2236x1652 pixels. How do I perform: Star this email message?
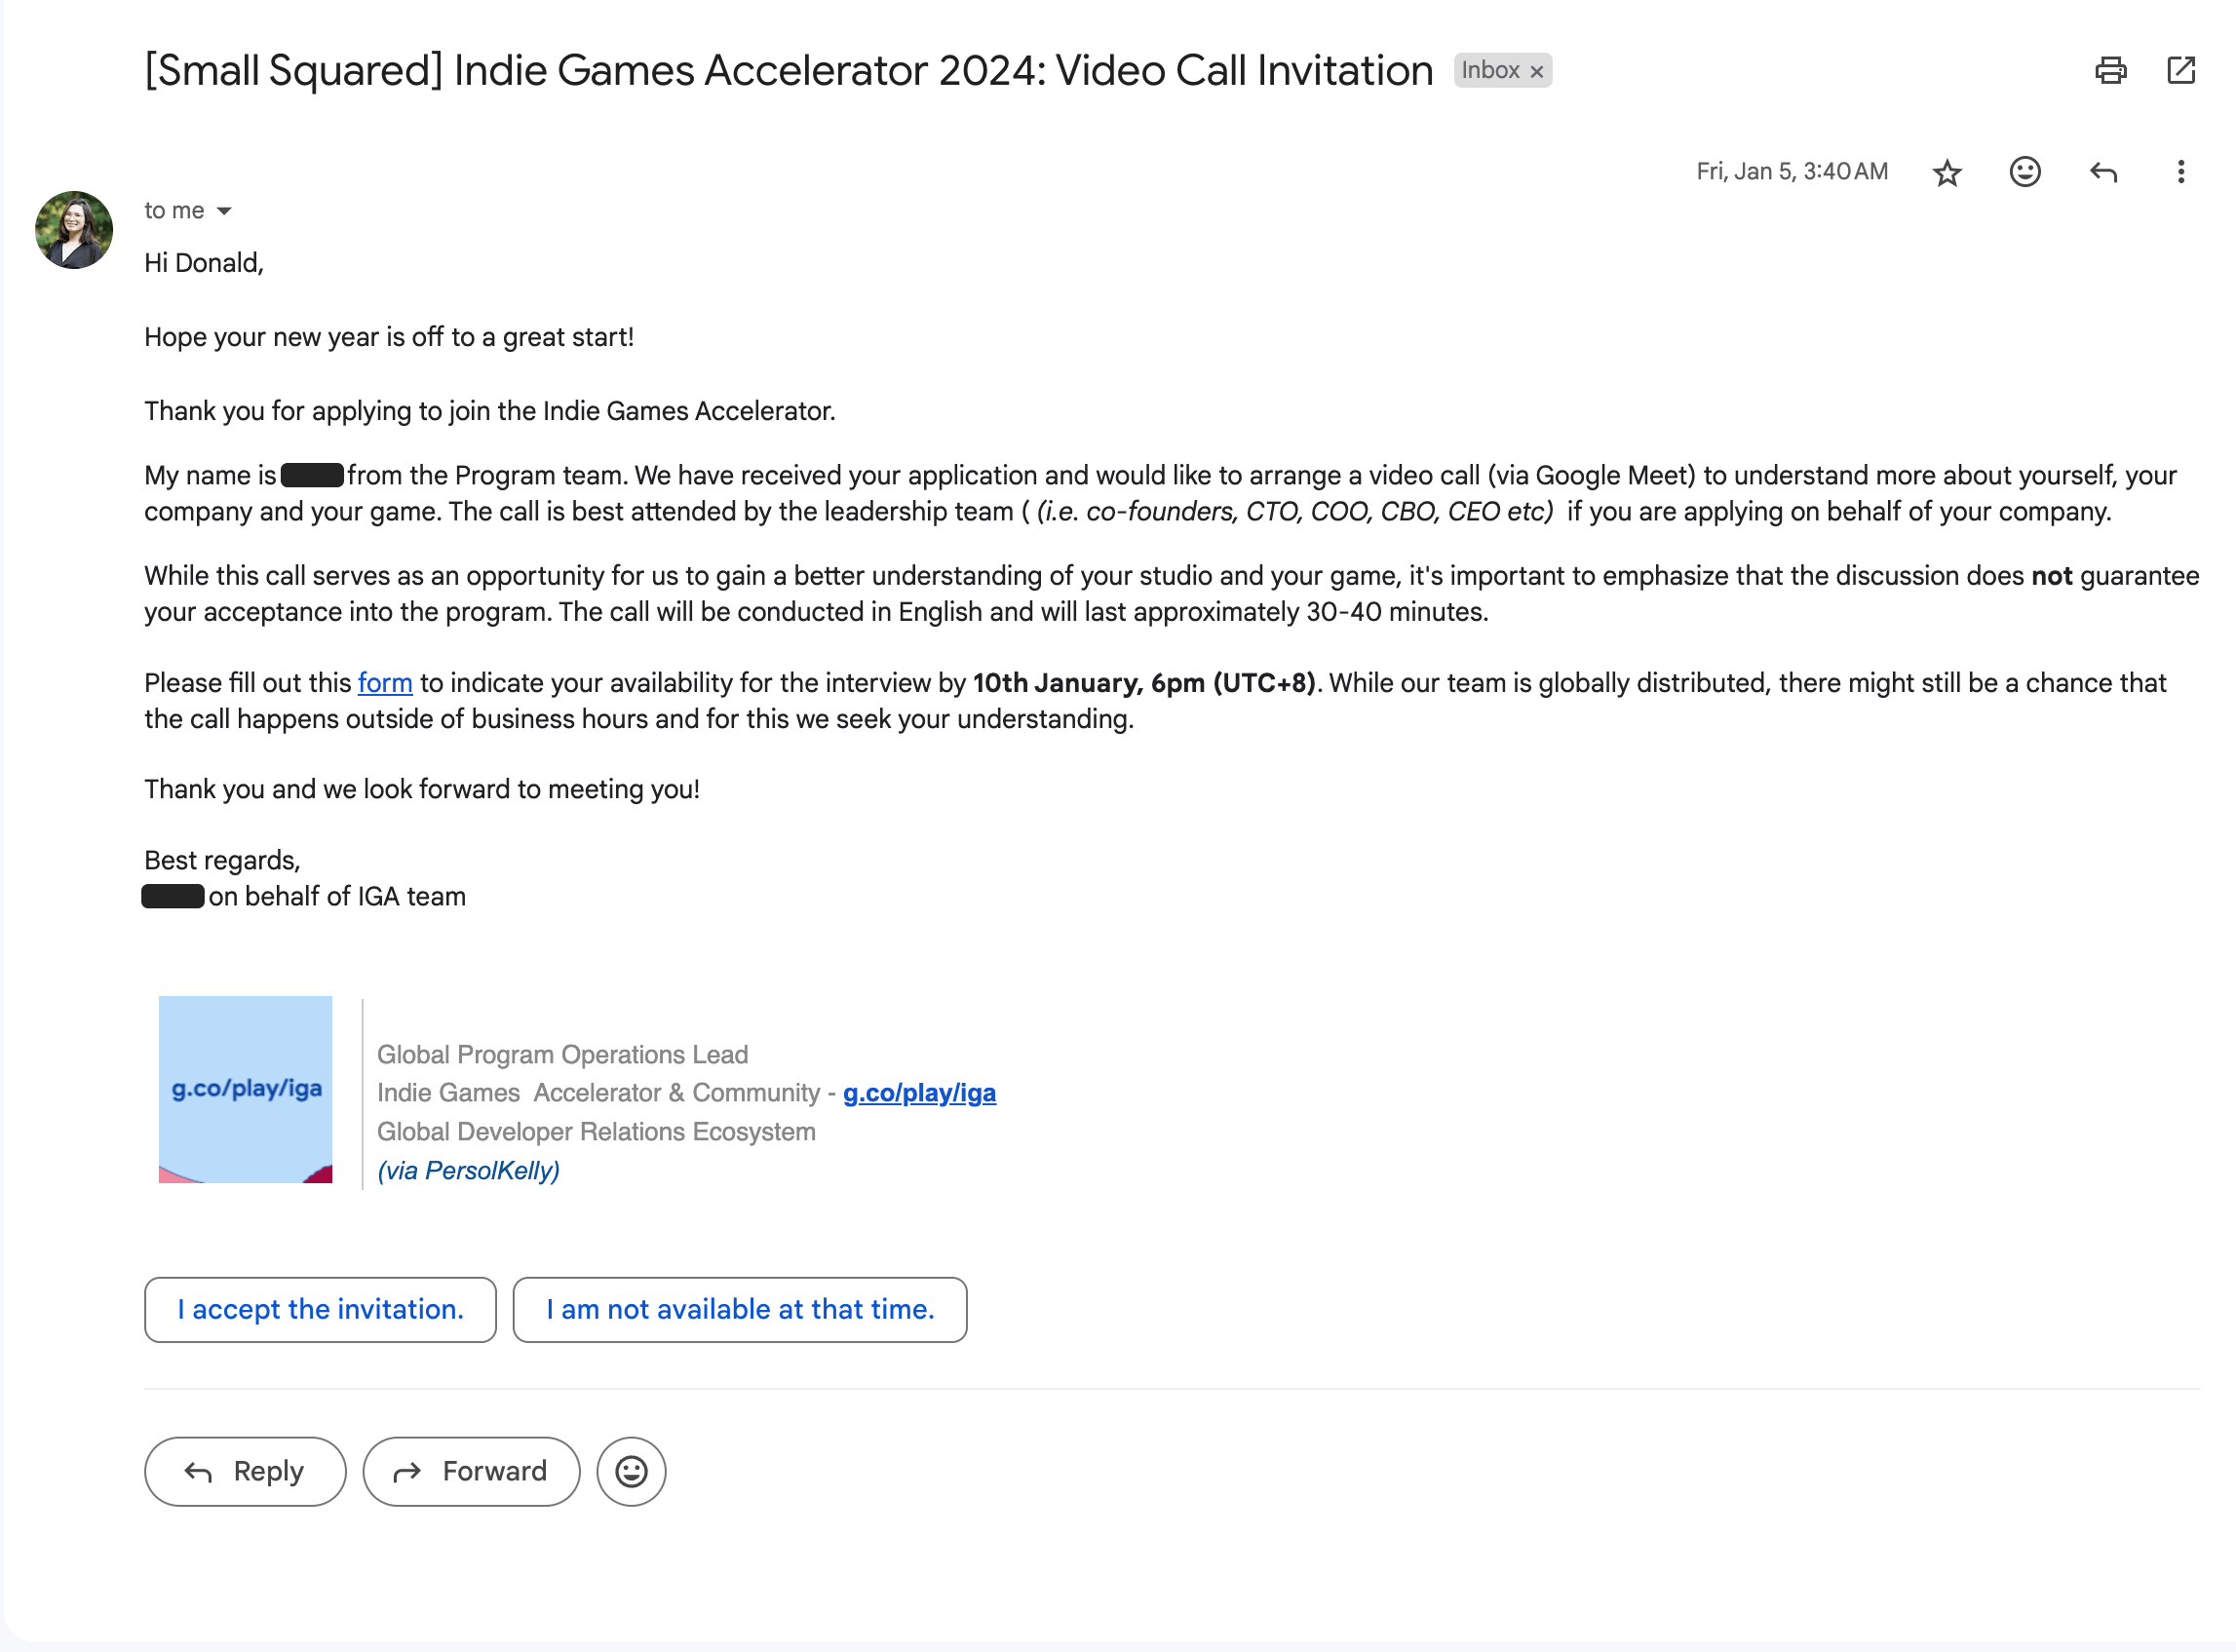[1946, 172]
